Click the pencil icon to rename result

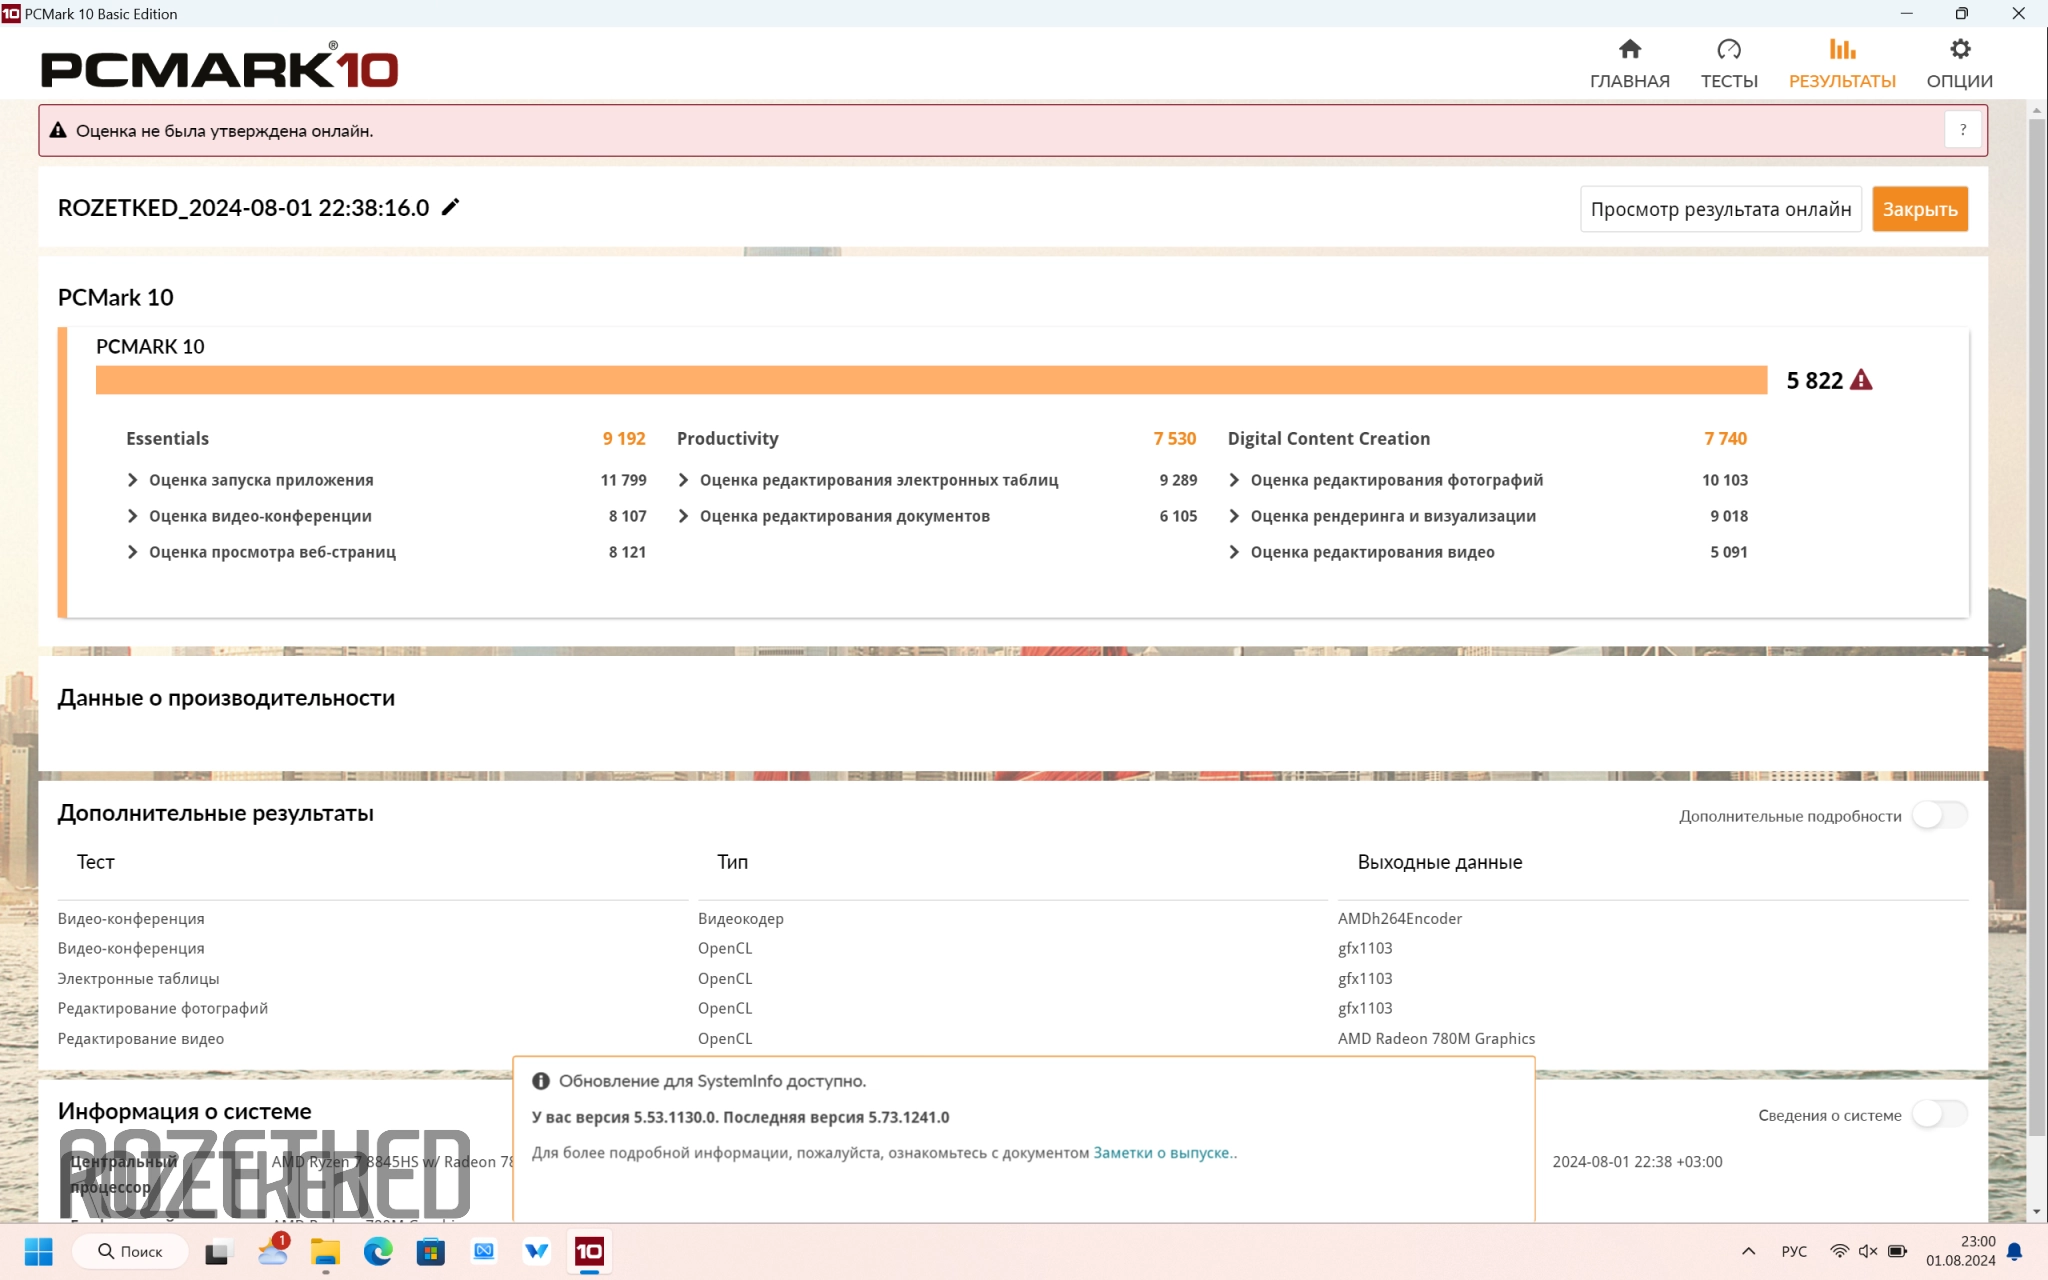coord(451,207)
